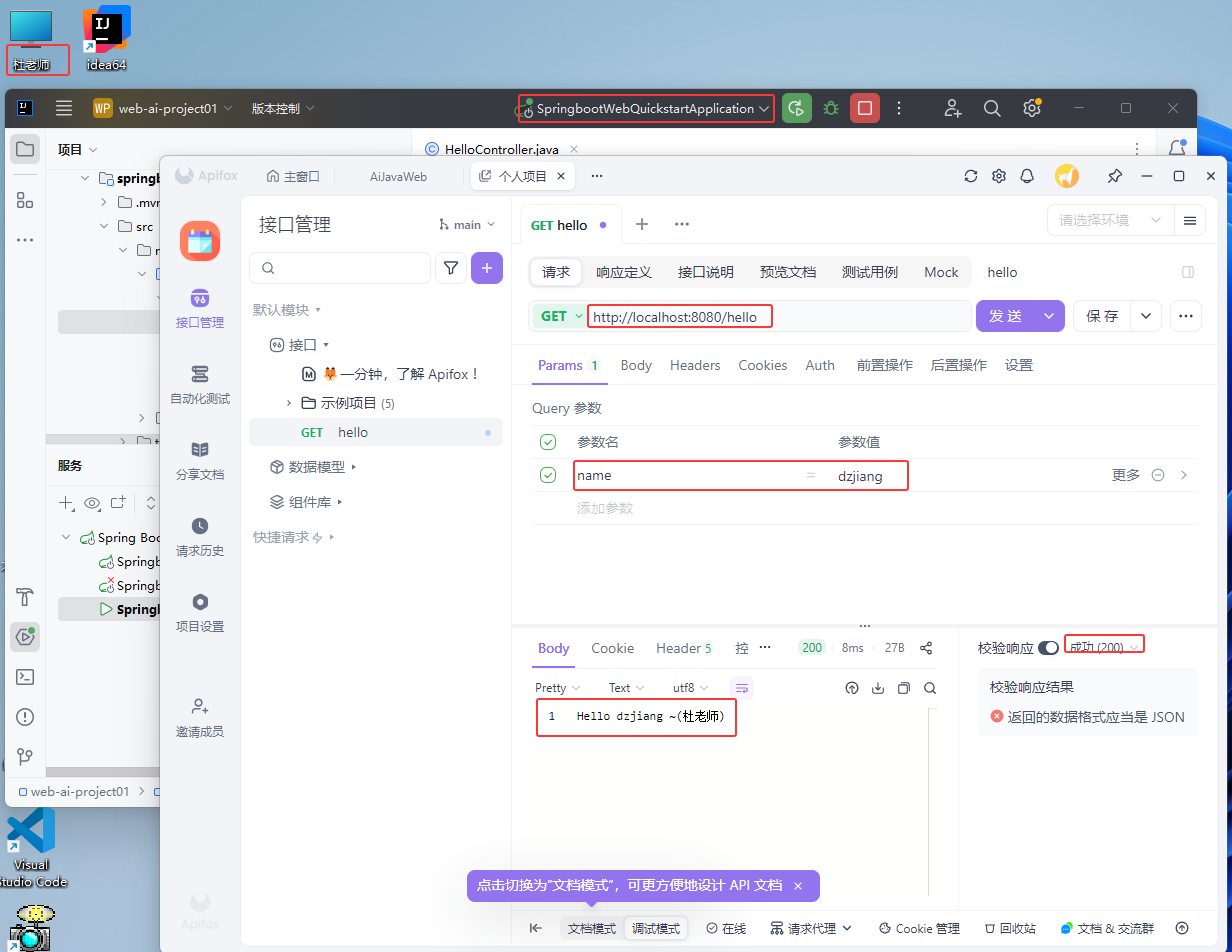1232x952 pixels.
Task: Click the 保存 save button
Action: 1102,316
